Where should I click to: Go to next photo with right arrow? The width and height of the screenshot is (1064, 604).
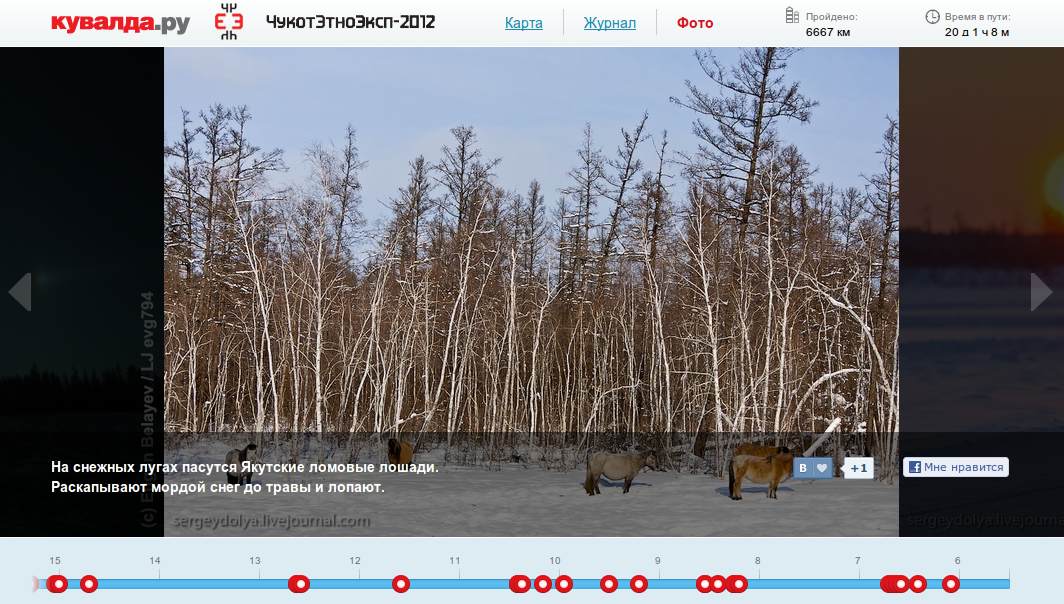pyautogui.click(x=1042, y=292)
